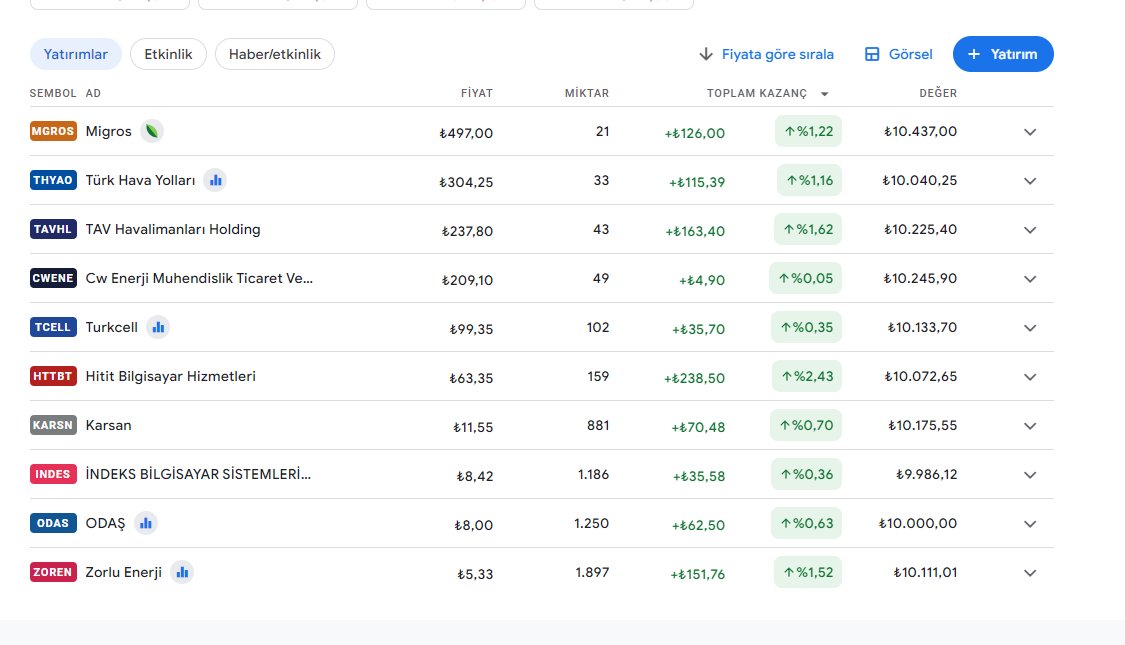The image size is (1125, 645).
Task: Click the %0,05 gain badge for CWENE
Action: [x=805, y=278]
